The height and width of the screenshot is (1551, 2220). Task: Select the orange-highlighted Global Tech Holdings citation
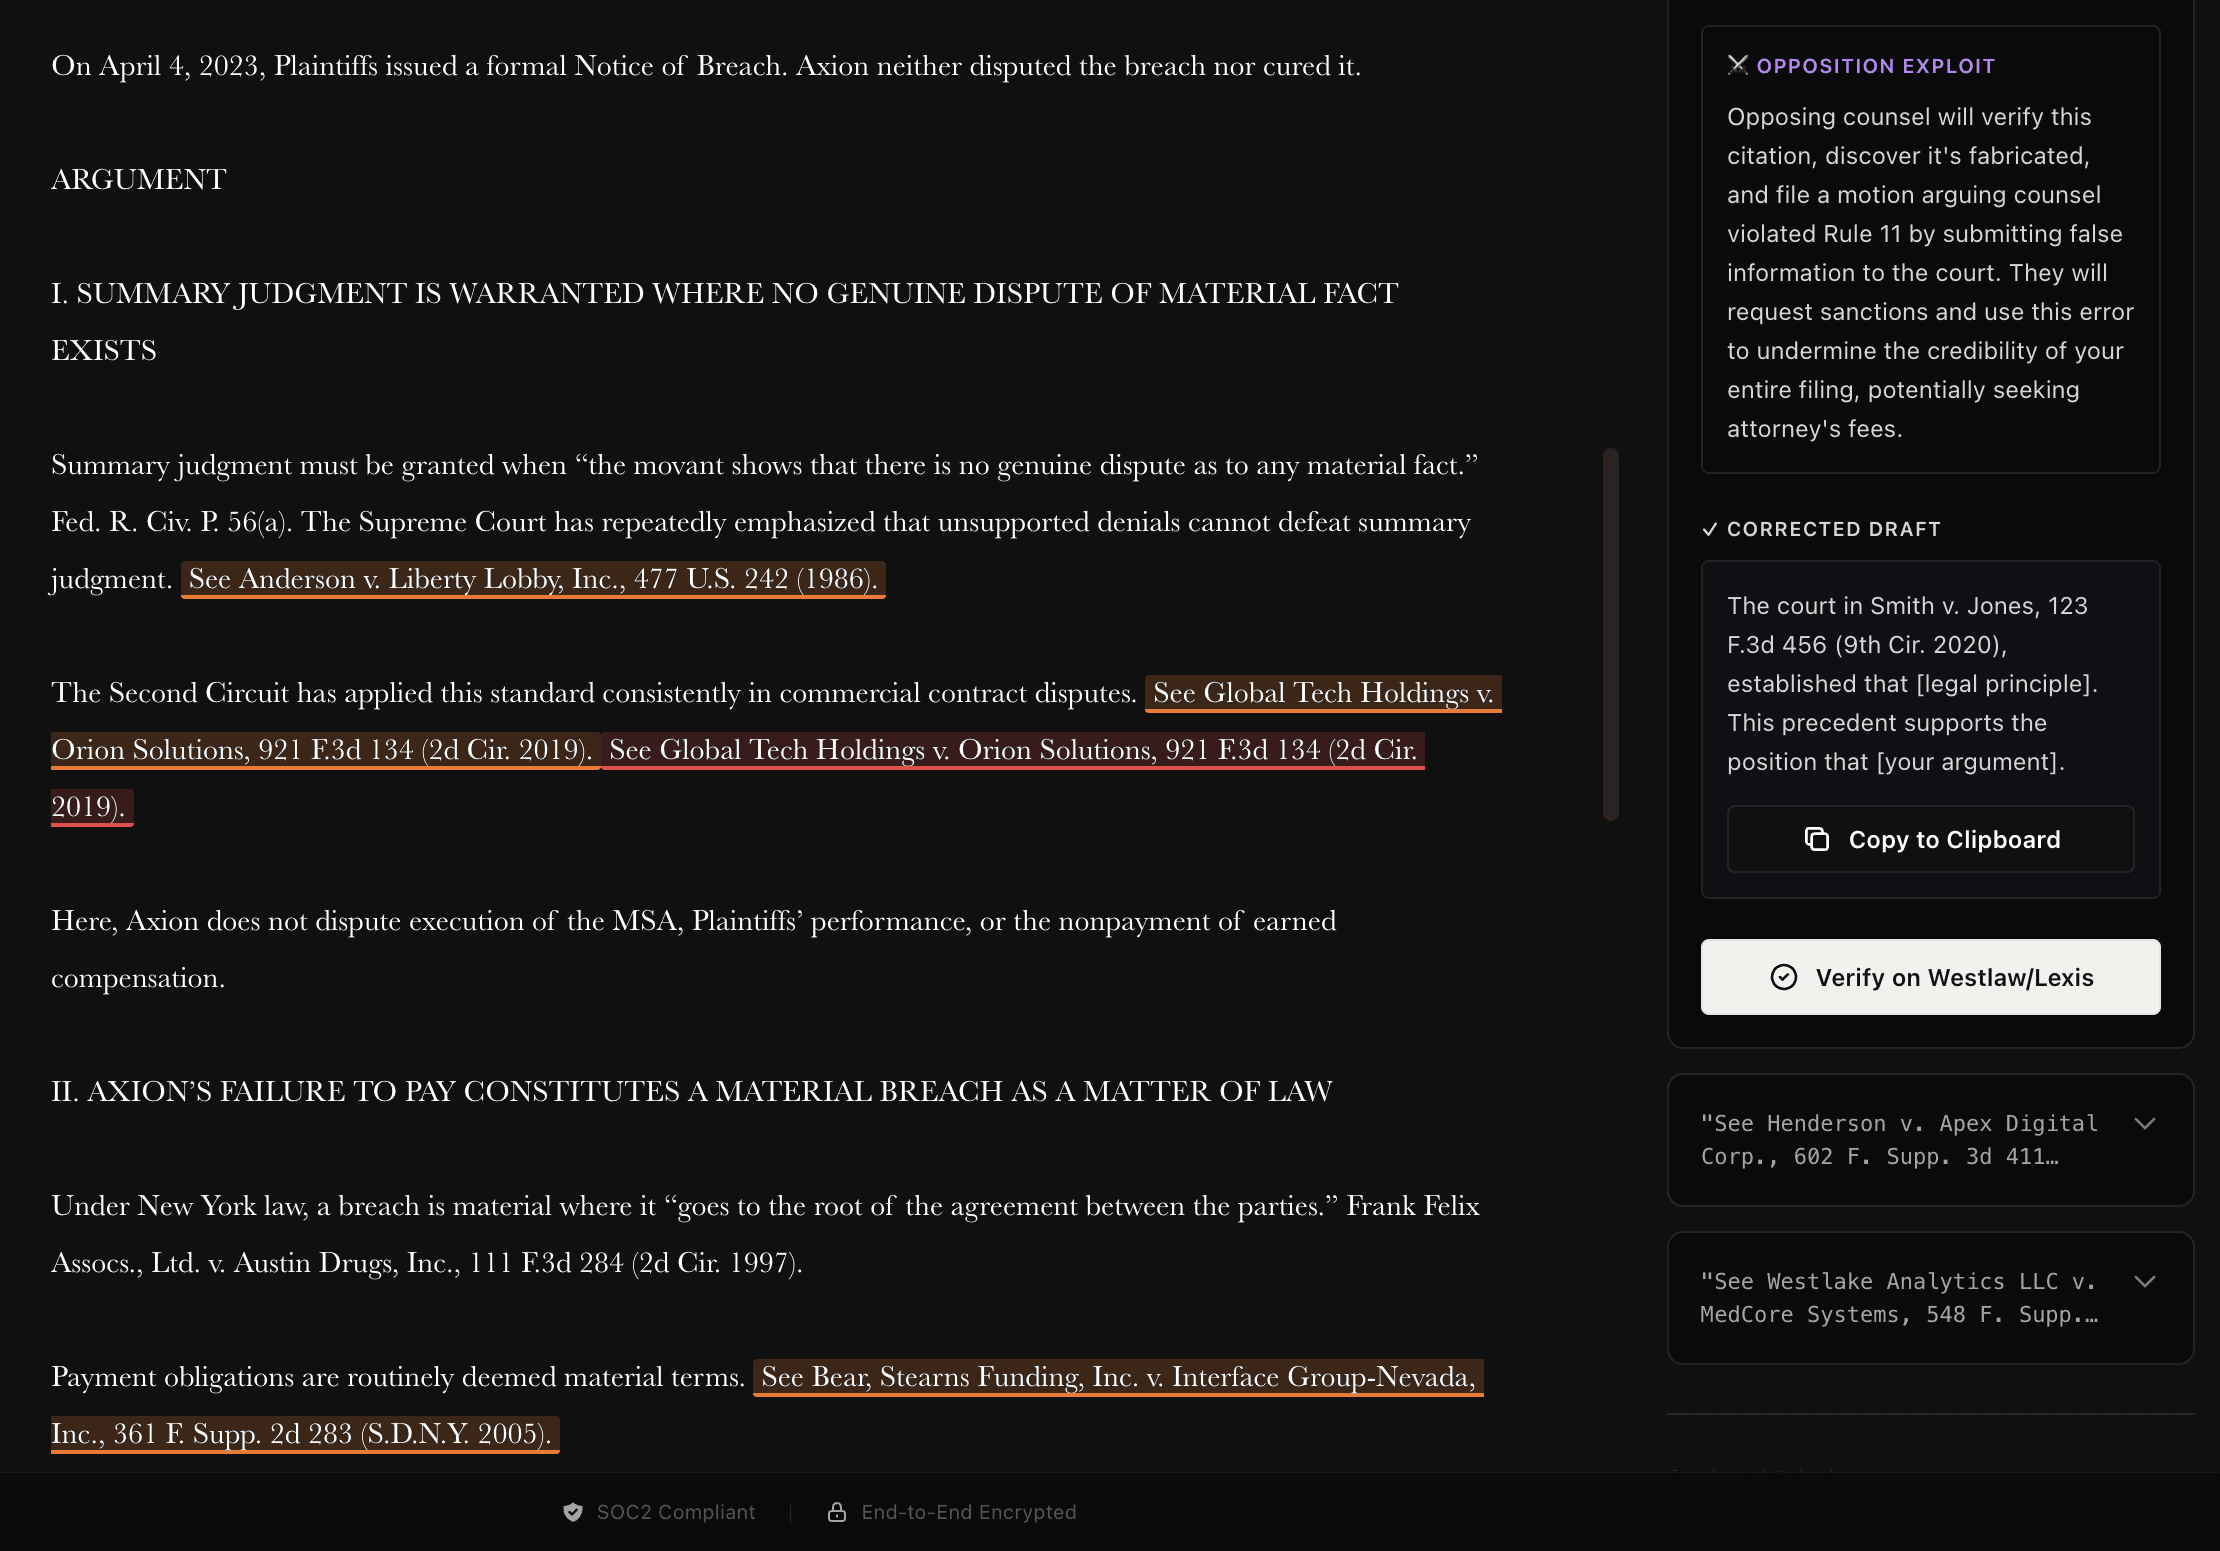[x=1322, y=693]
